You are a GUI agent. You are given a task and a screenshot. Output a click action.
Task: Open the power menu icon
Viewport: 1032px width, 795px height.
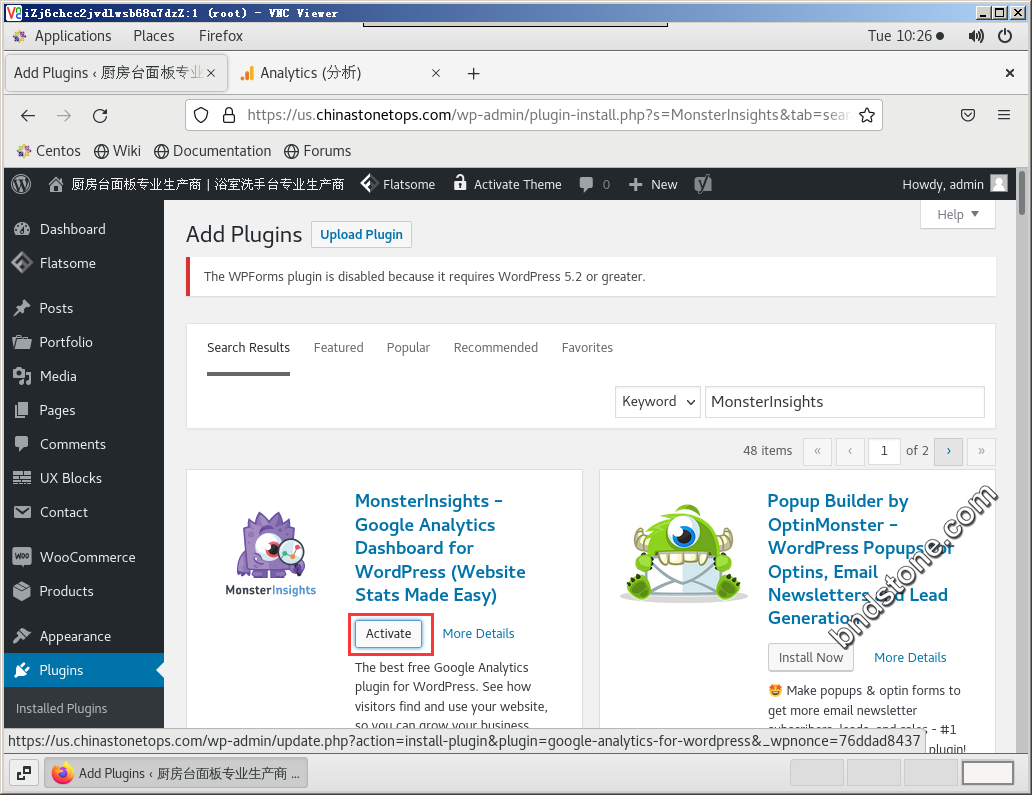click(x=1005, y=36)
